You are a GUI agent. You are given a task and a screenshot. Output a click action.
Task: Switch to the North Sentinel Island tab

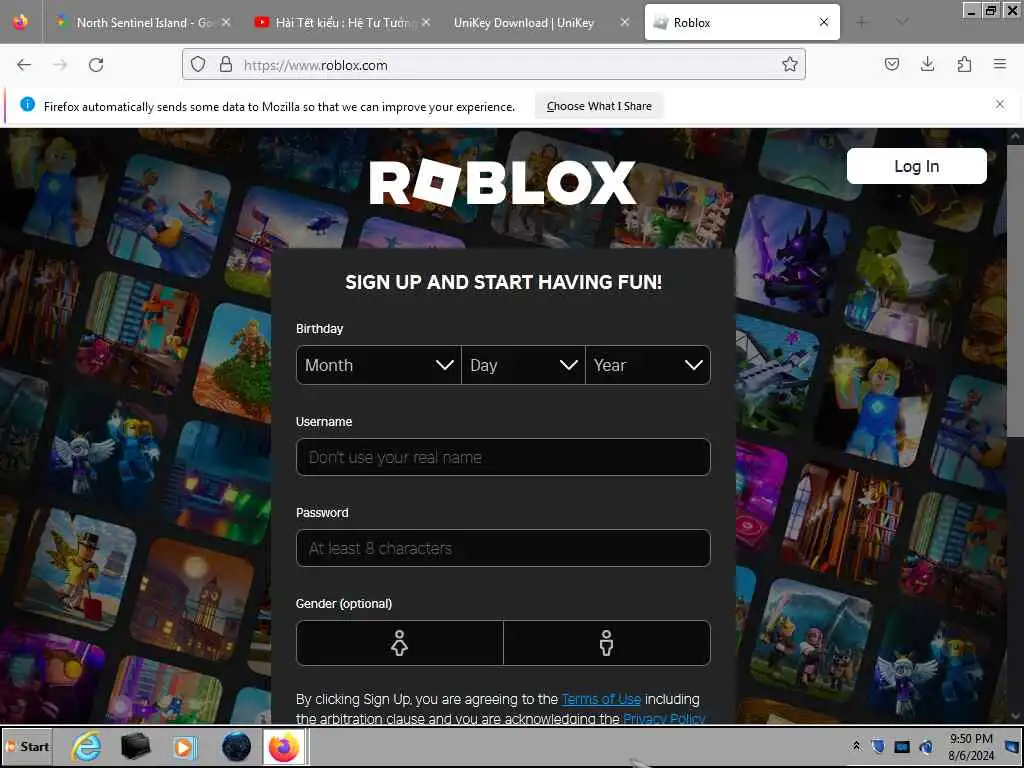142,22
